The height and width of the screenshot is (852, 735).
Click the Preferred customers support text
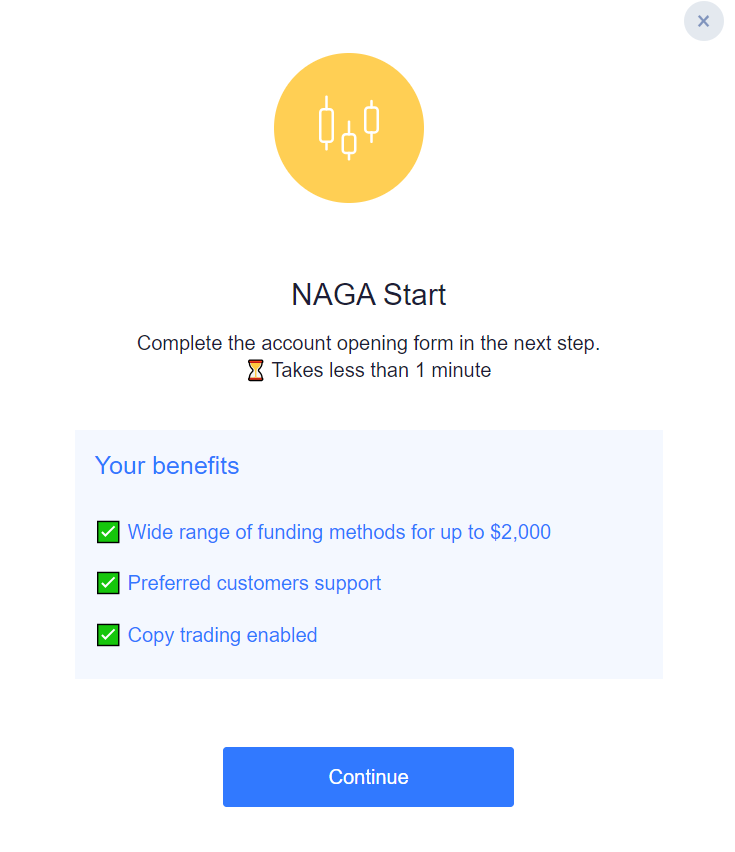[254, 584]
